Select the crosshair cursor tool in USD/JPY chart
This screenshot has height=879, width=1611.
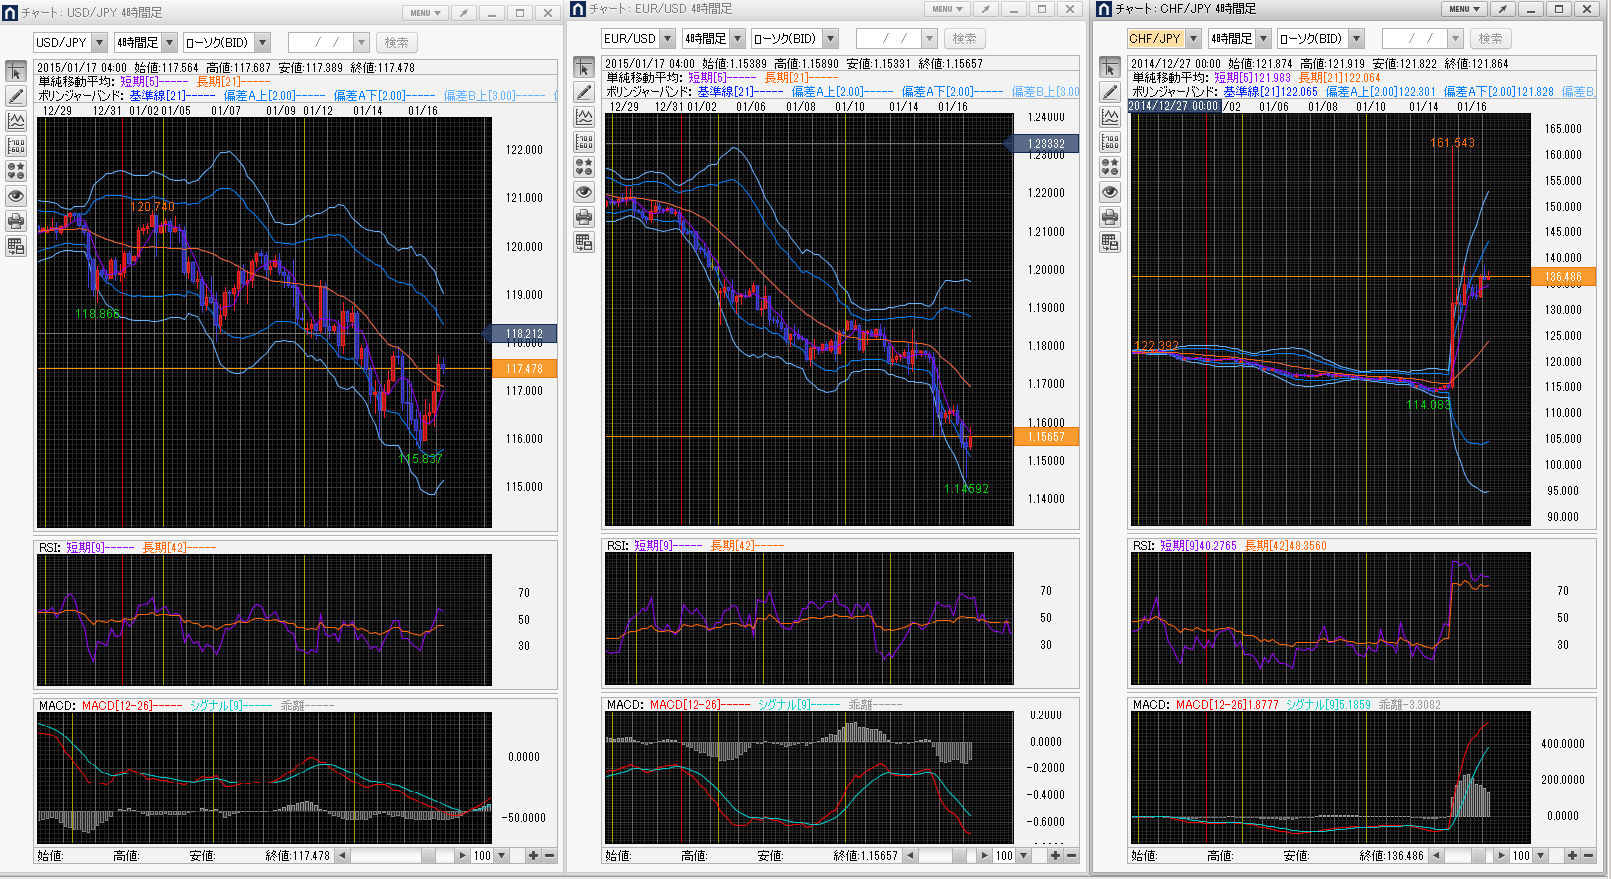click(16, 72)
